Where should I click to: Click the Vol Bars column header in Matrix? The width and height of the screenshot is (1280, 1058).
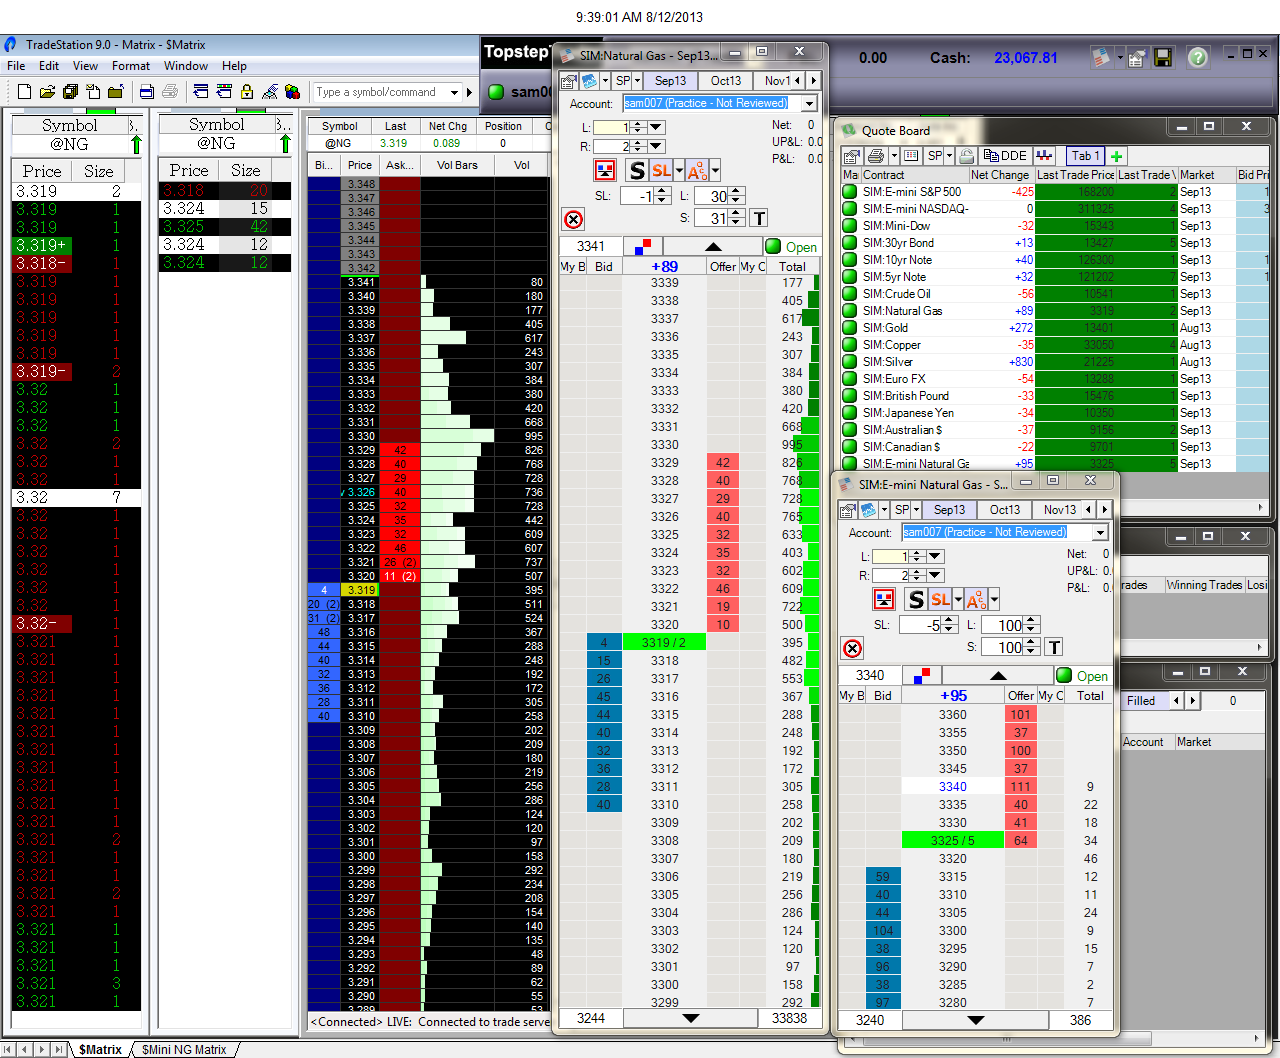(x=457, y=165)
